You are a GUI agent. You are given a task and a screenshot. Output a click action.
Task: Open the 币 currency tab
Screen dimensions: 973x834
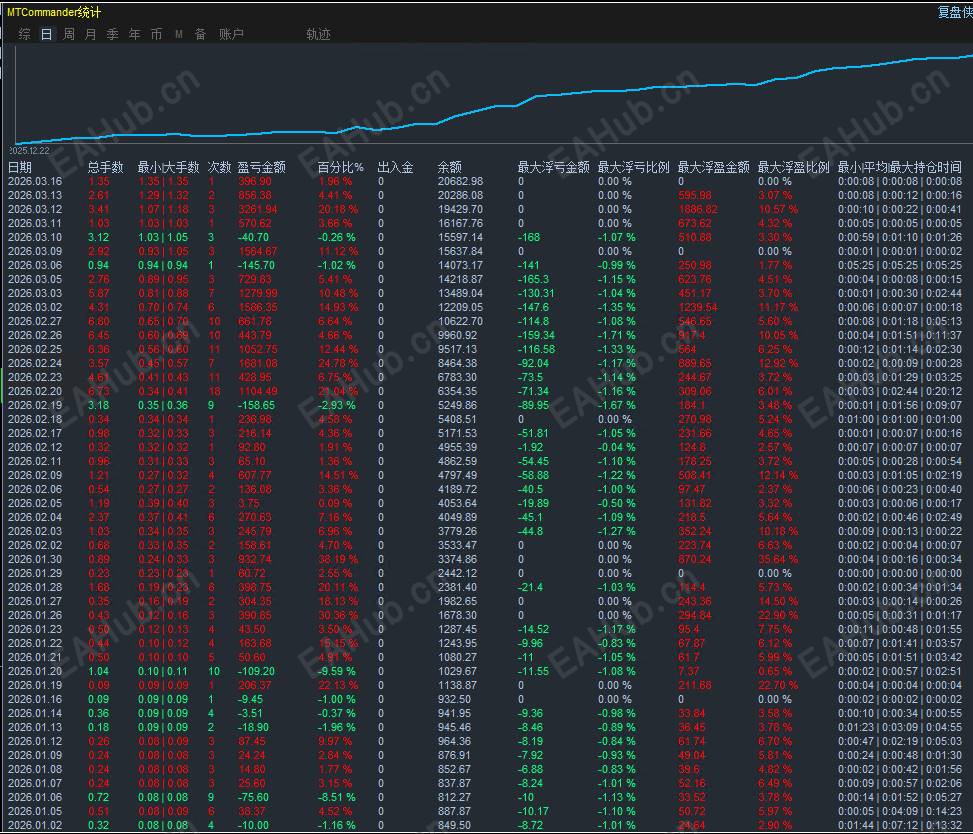(156, 34)
